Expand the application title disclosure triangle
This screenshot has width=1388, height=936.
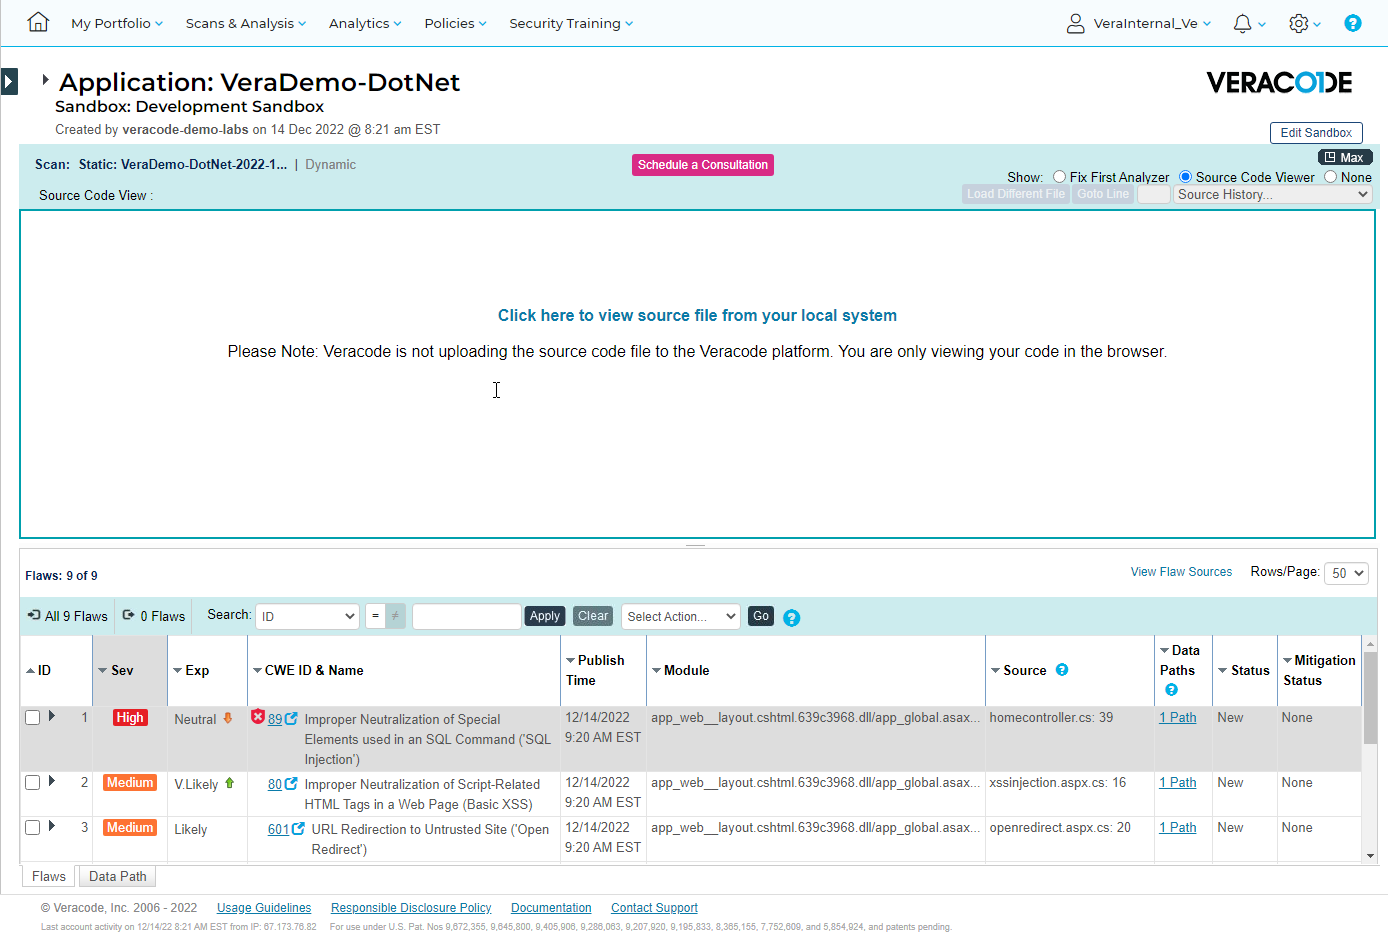click(x=45, y=79)
